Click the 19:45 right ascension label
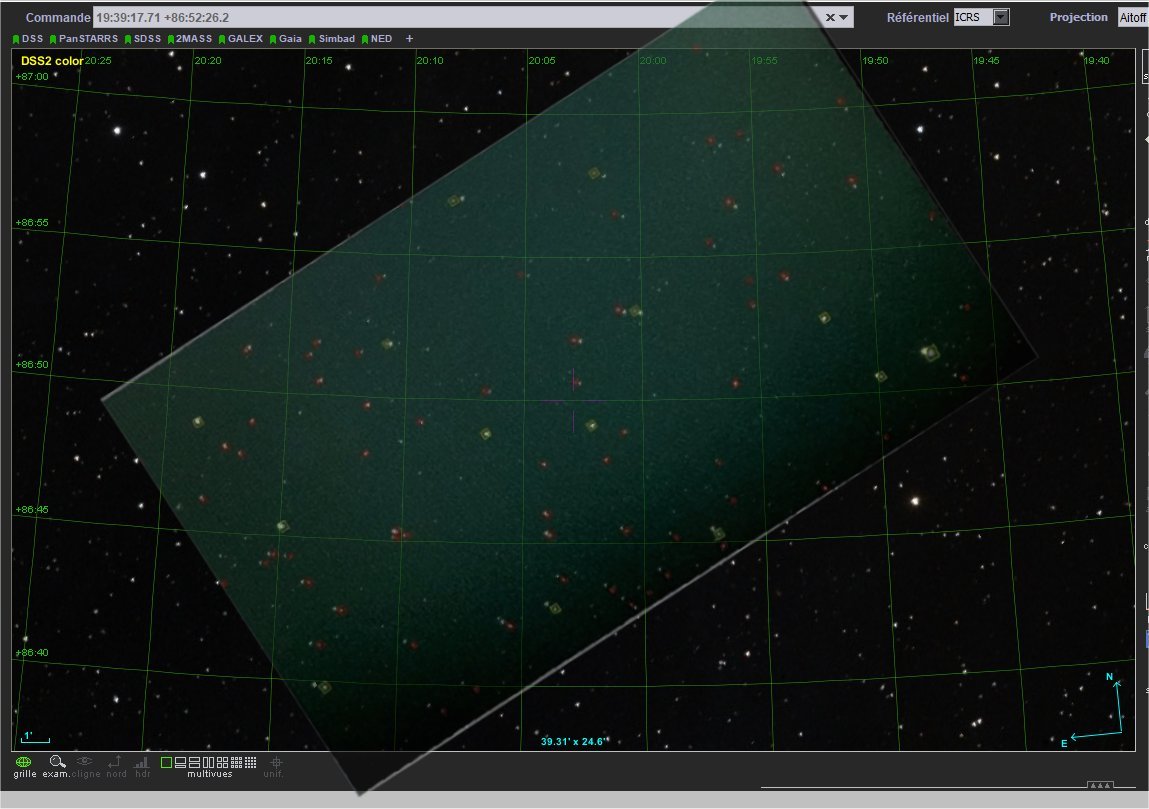The image size is (1149, 809). tap(986, 61)
